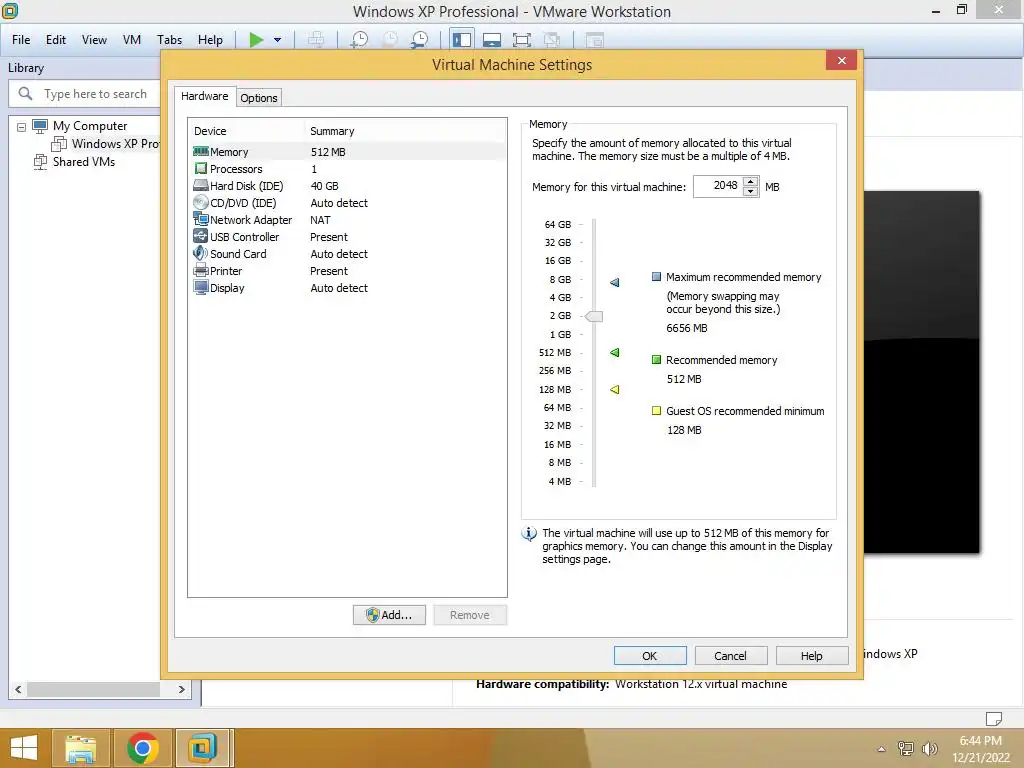The image size is (1024, 768).
Task: Collapse the My Computer tree node
Action: [x=21, y=127]
